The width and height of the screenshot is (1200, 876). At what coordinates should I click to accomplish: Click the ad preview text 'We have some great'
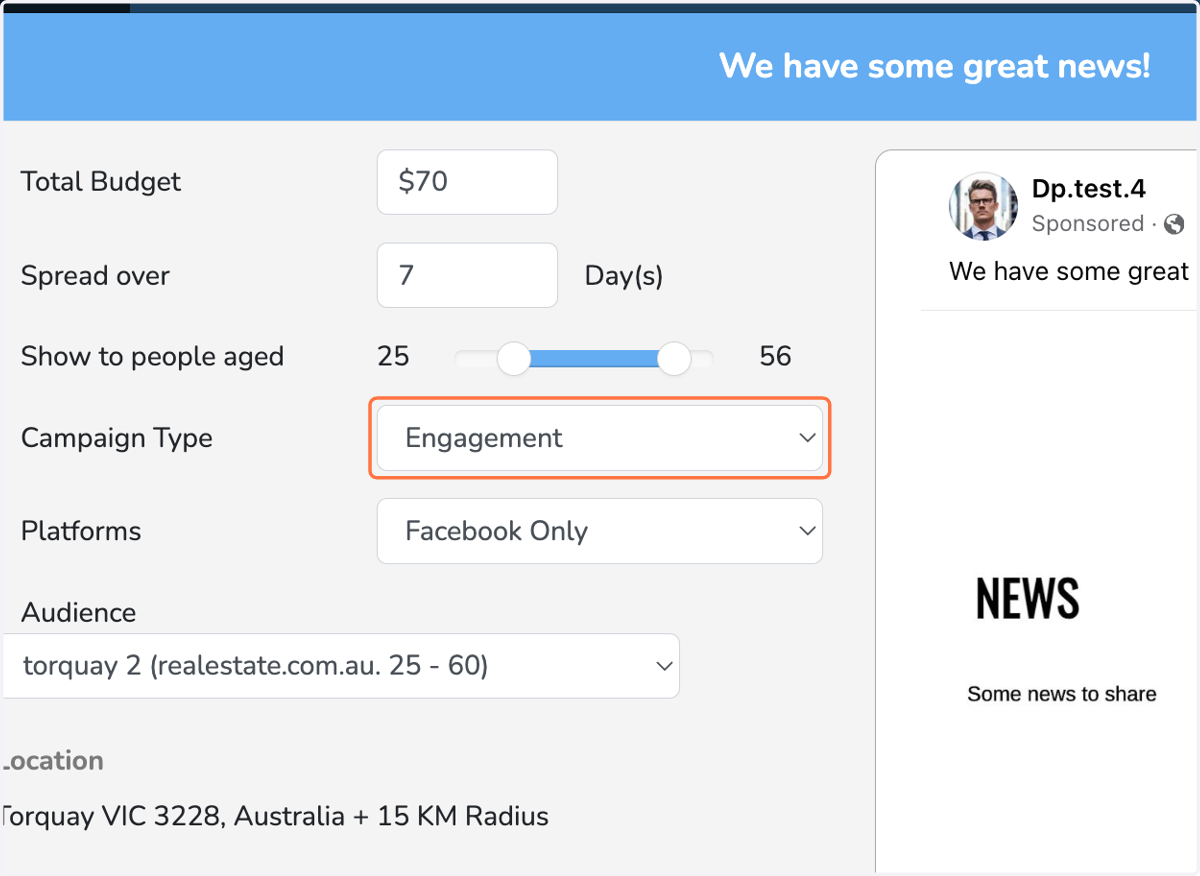click(x=1069, y=272)
